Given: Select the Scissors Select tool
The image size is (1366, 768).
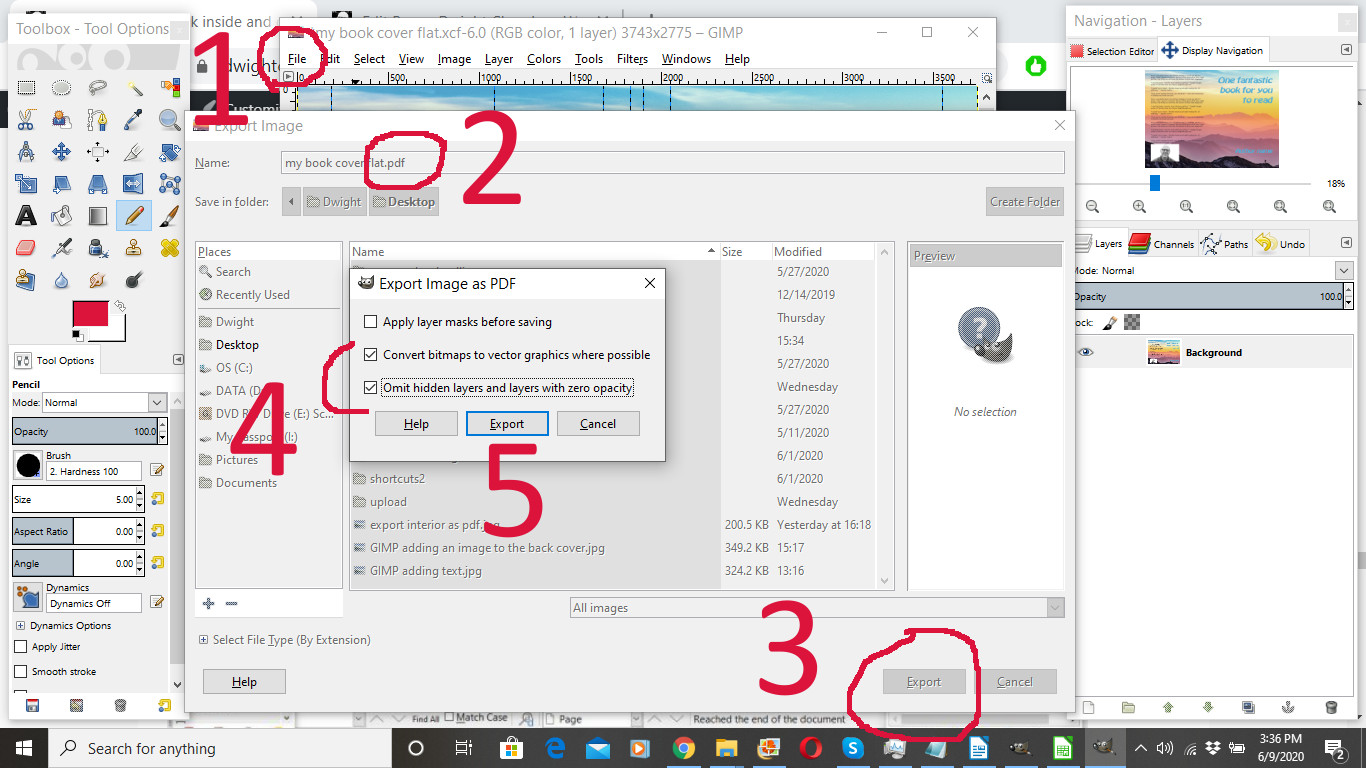Looking at the screenshot, I should pos(26,120).
